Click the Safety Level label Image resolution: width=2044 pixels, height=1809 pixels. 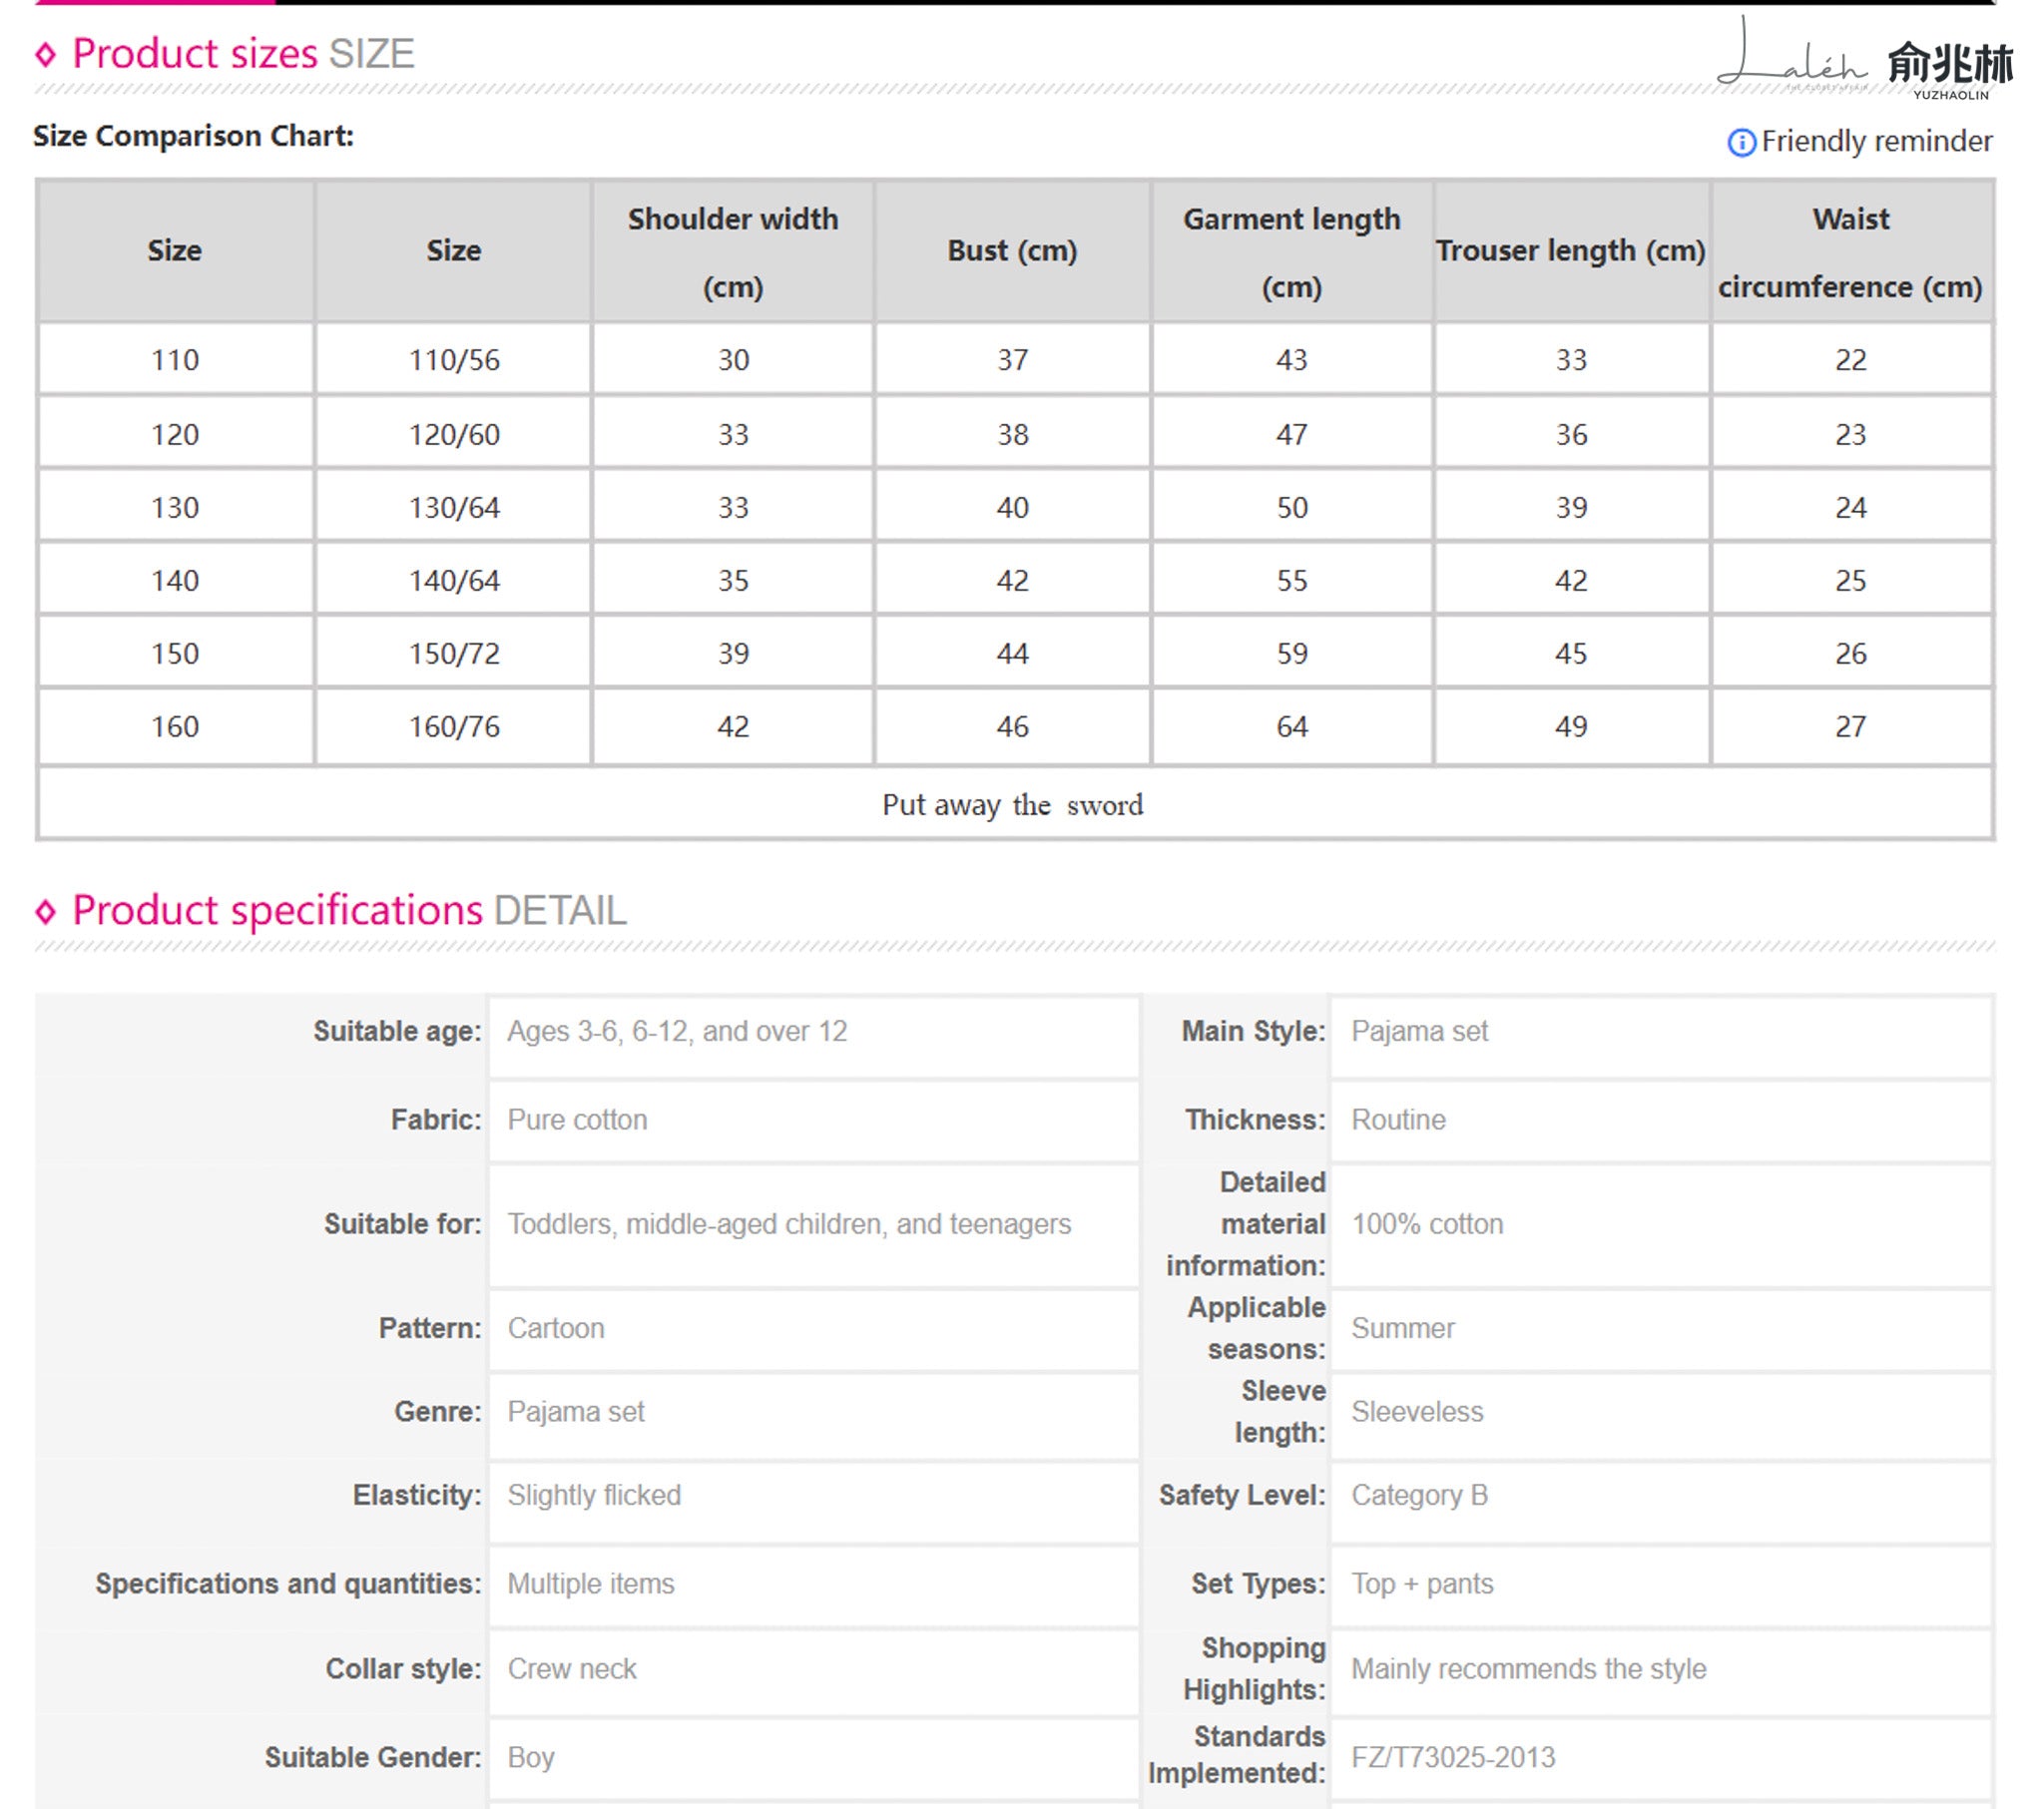(x=1242, y=1495)
